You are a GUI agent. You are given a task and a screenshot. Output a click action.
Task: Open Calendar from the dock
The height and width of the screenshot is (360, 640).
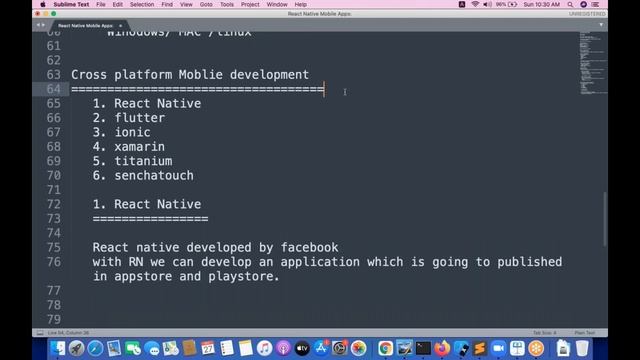click(208, 348)
